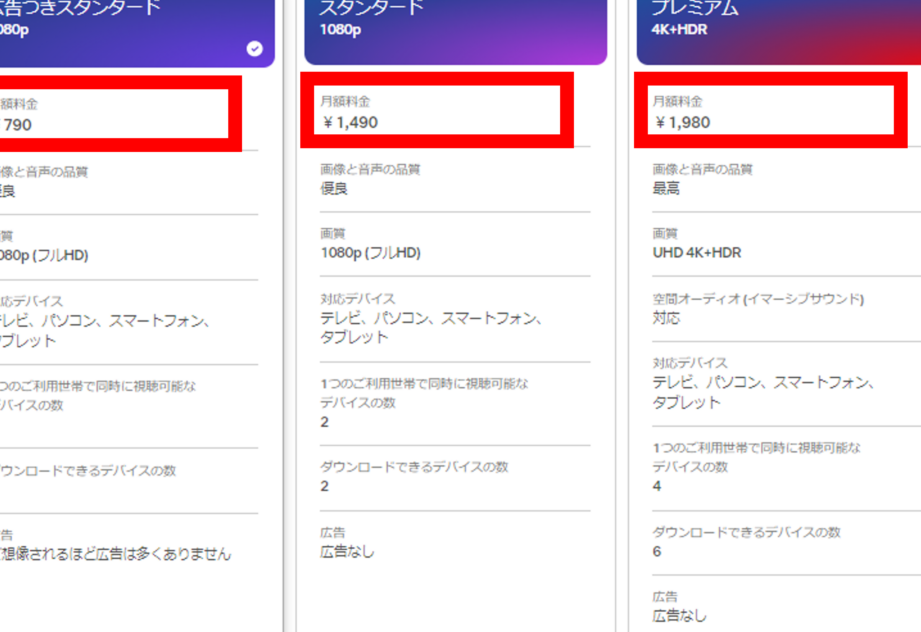921x632 pixels.
Task: Click the Premium 広告なし text
Action: click(x=680, y=616)
